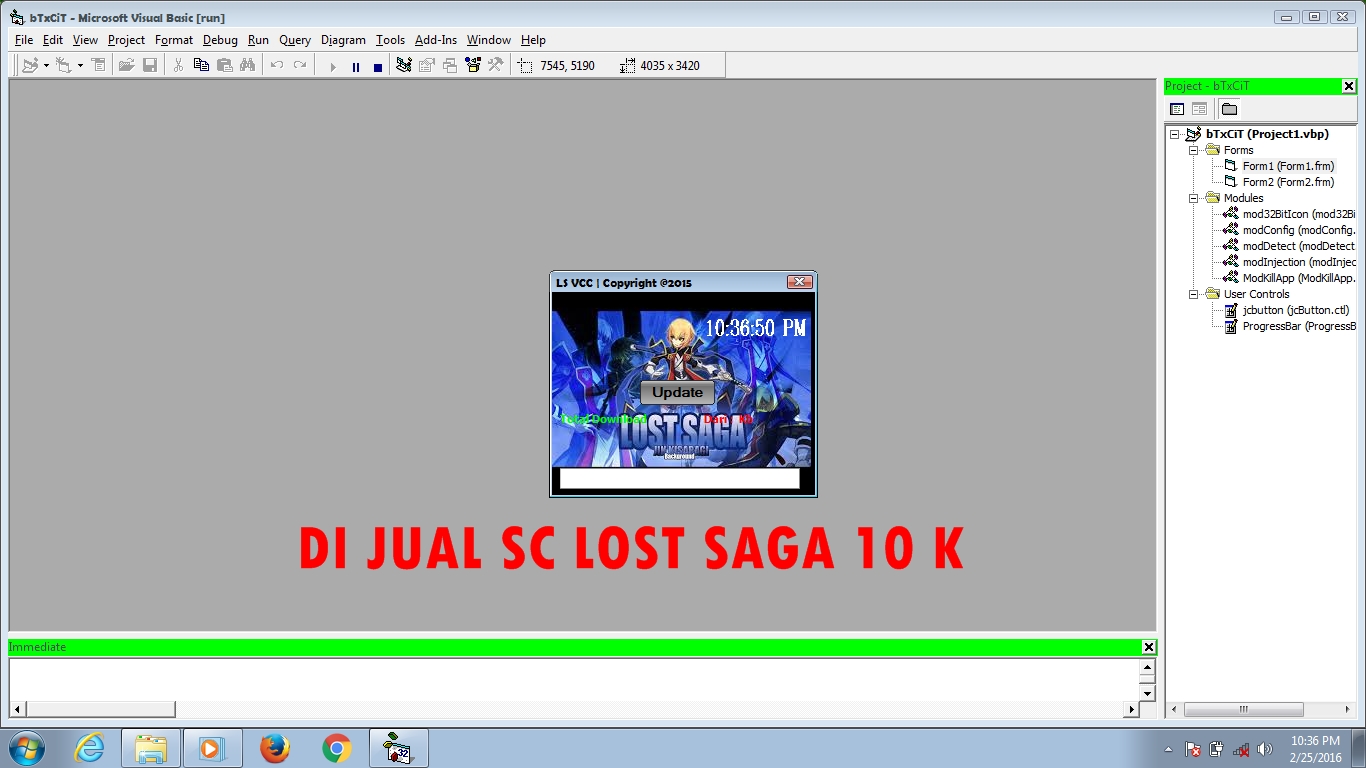Select Form1 (Form1.frm) in project tree

point(1288,166)
